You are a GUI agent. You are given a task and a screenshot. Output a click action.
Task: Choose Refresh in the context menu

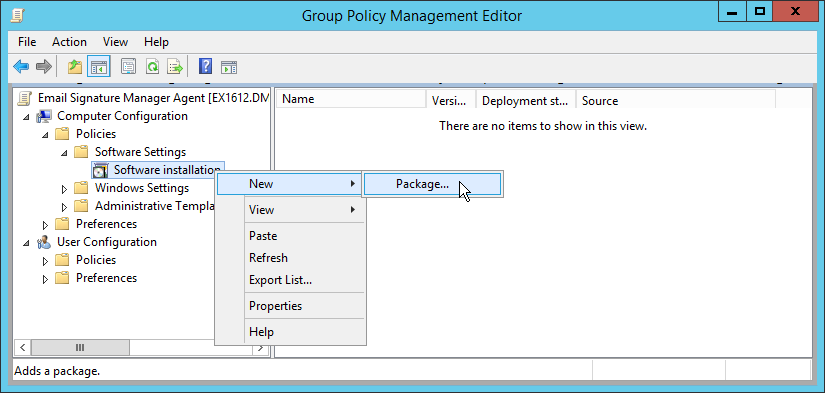pos(289,258)
